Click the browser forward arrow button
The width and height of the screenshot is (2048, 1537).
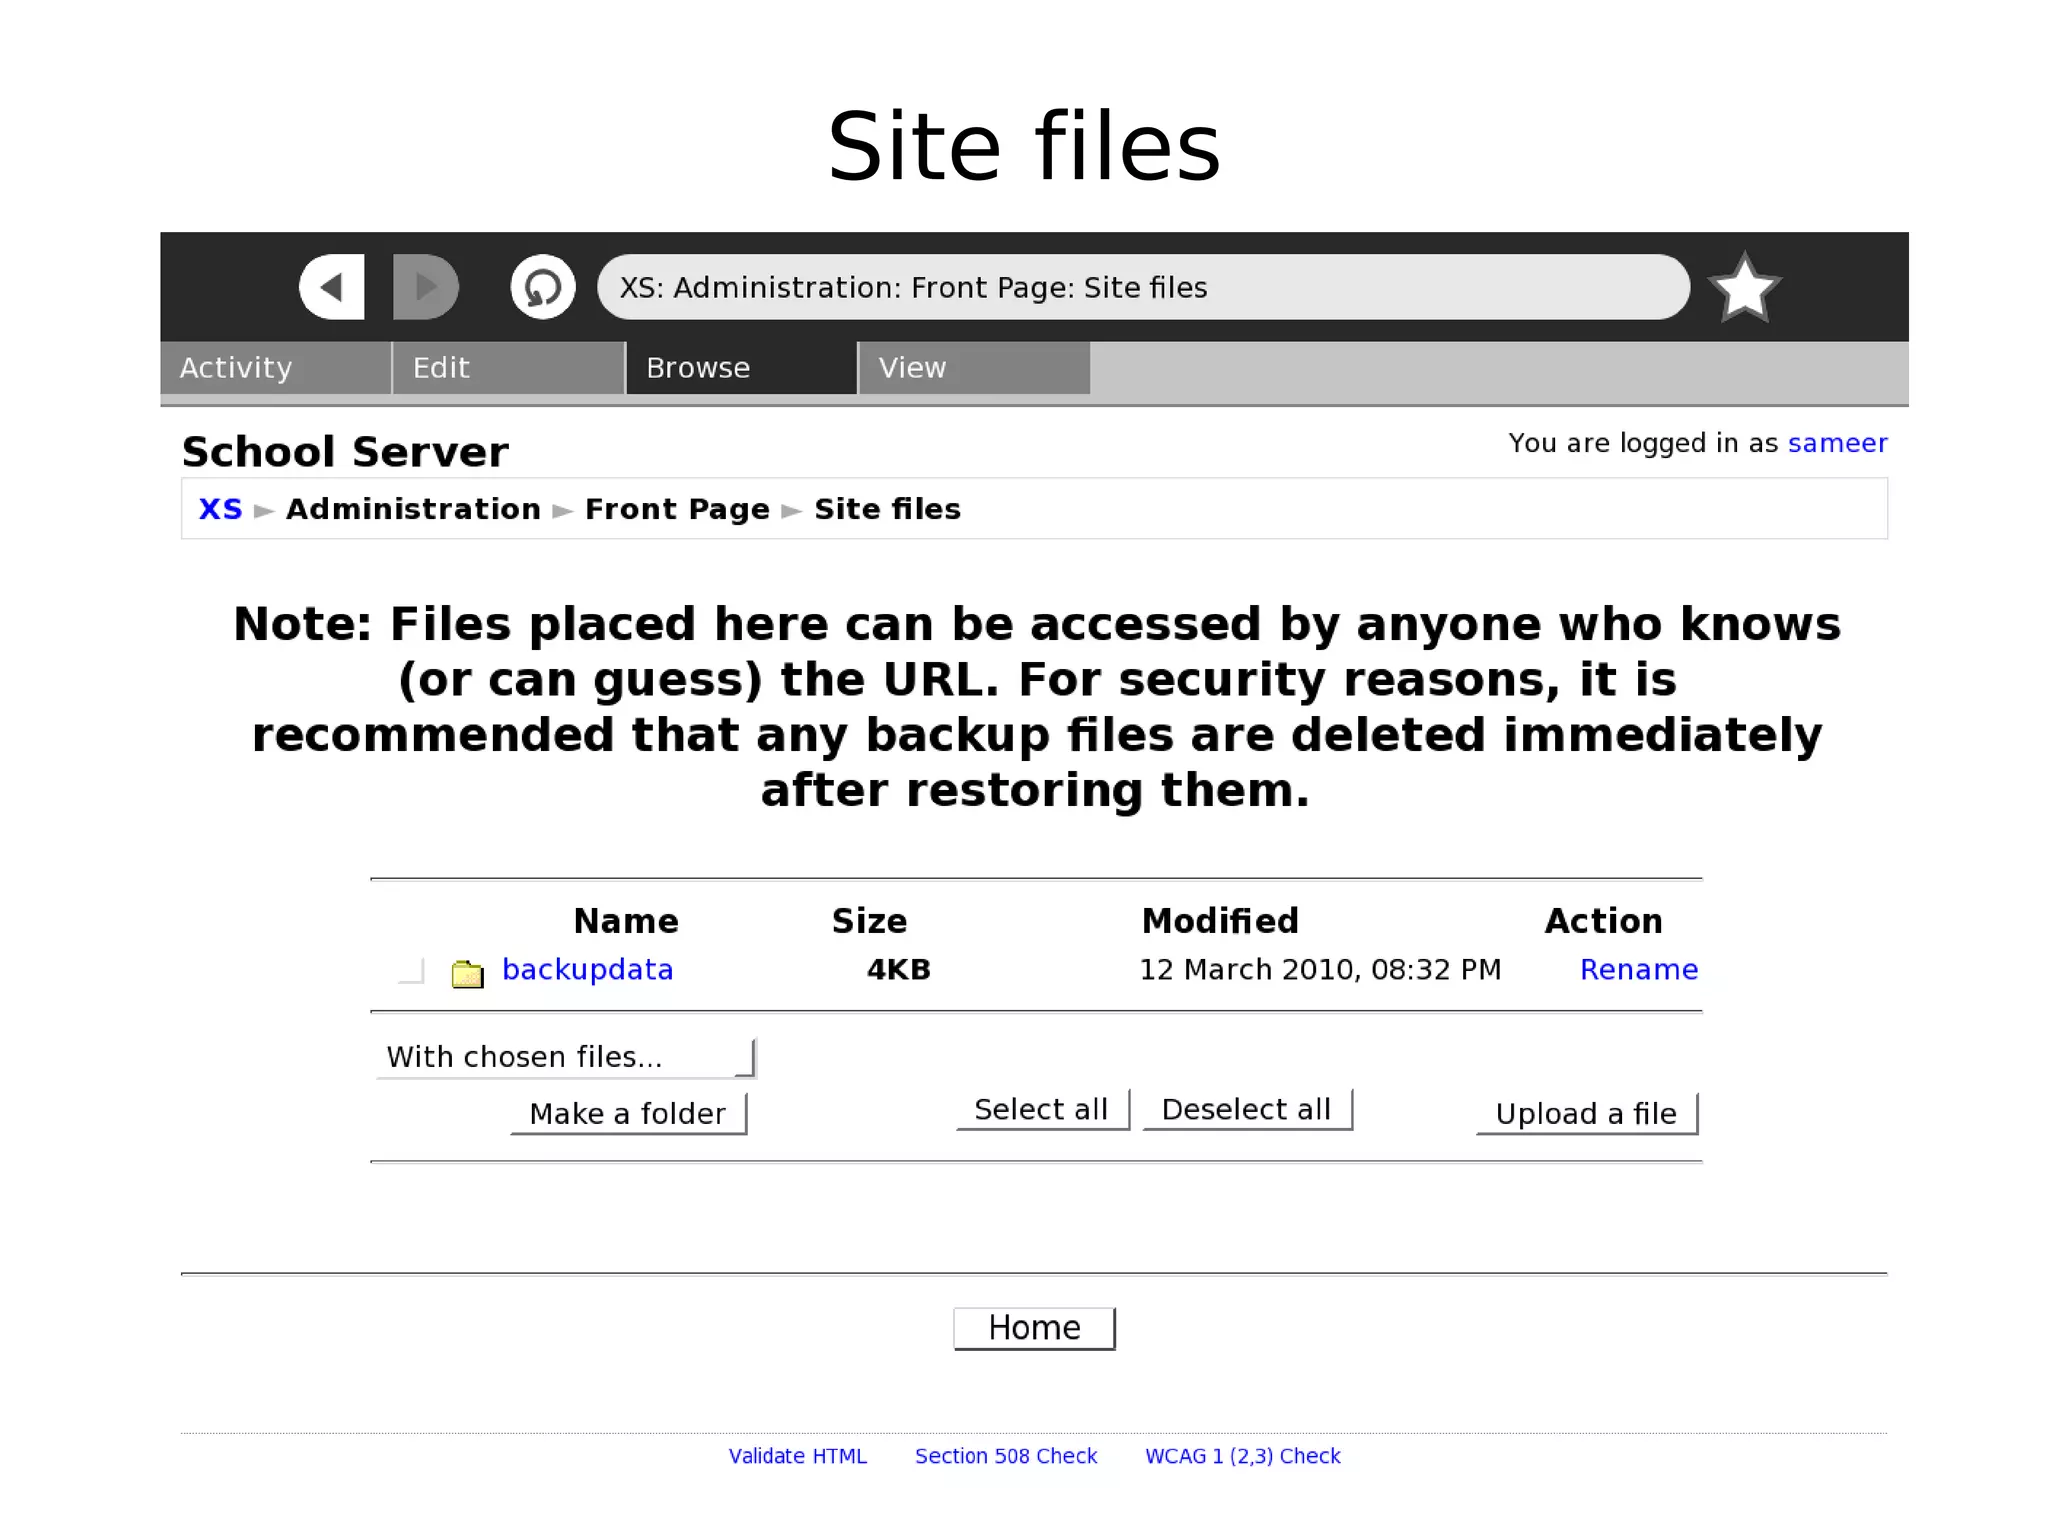[426, 287]
